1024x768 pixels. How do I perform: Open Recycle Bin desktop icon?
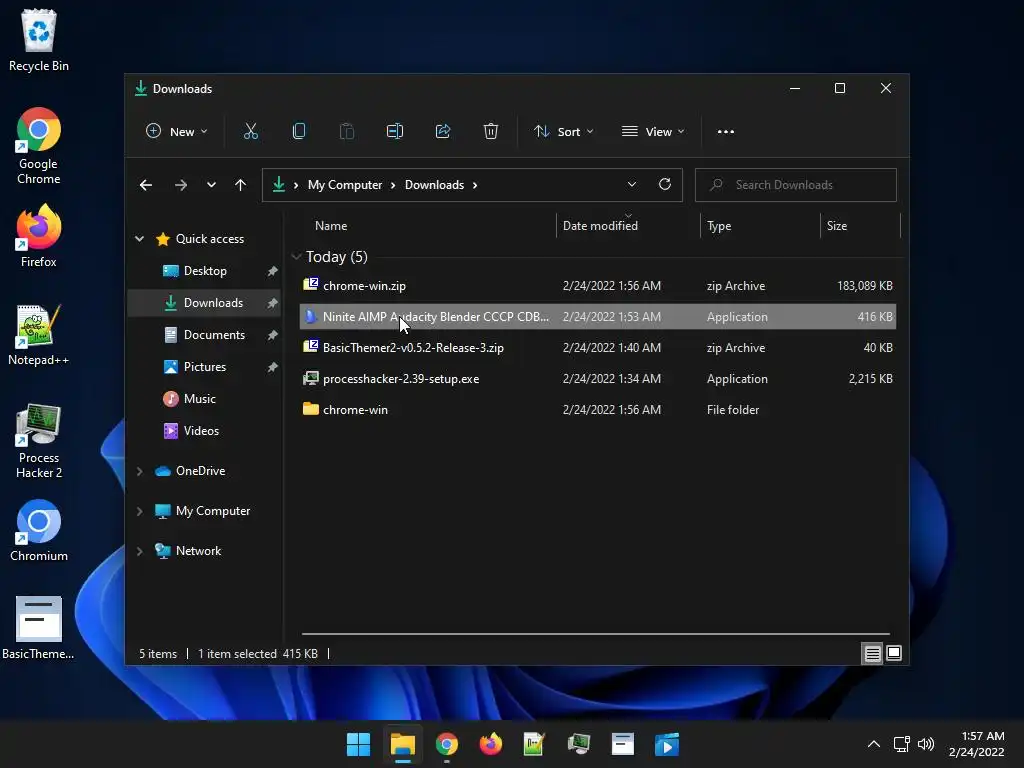39,40
